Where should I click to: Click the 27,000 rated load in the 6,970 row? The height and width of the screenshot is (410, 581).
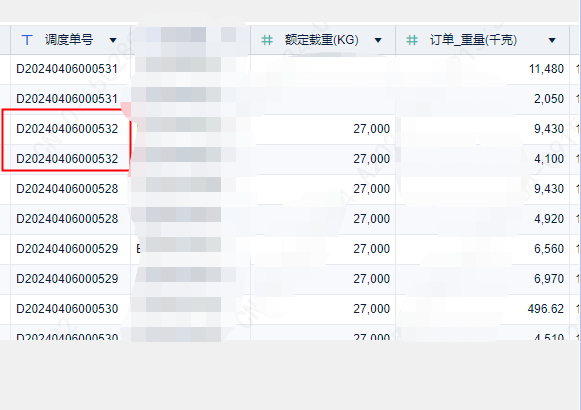372,279
